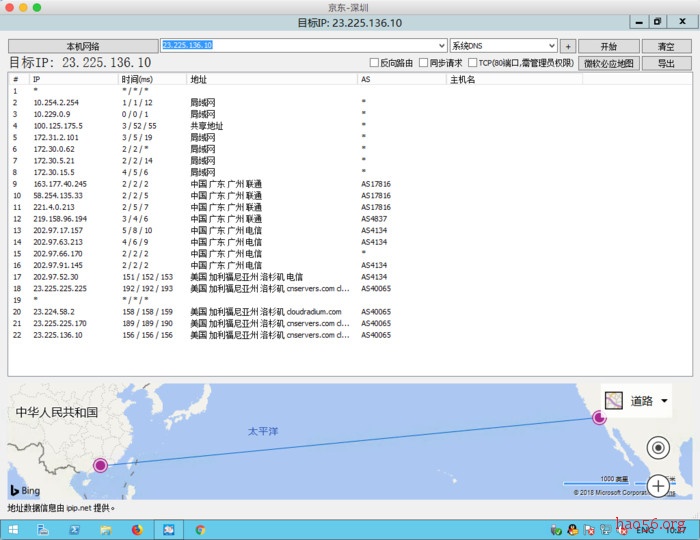Click the macOS green zoom window button
The width and height of the screenshot is (700, 540).
(37, 7)
